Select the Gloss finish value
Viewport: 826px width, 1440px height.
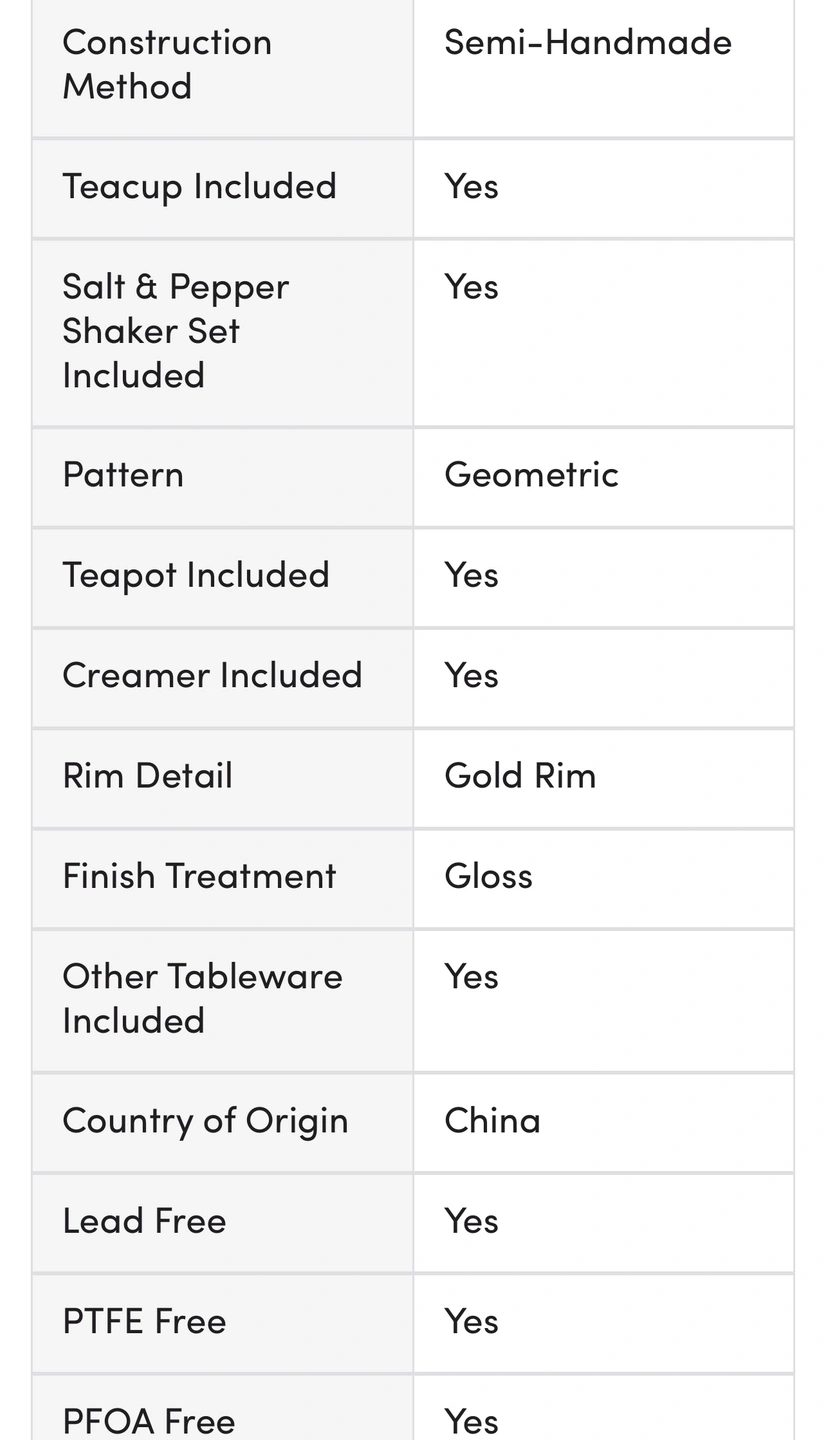[488, 876]
